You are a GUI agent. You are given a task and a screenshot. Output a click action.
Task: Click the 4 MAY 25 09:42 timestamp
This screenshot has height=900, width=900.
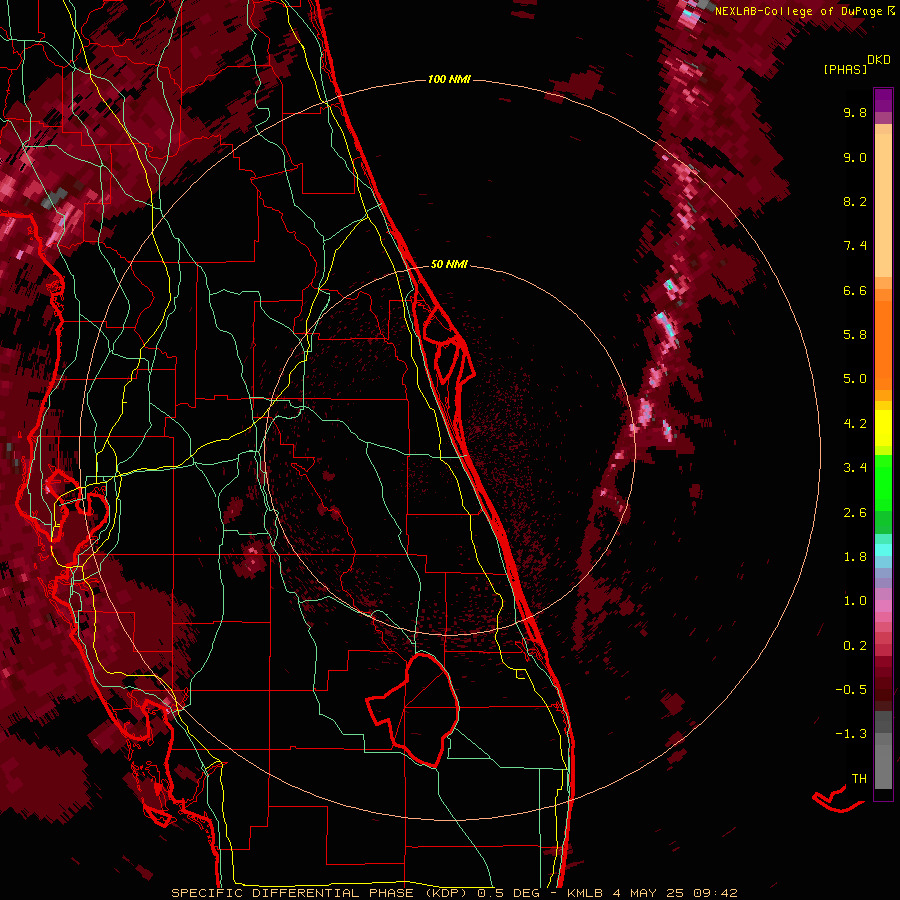[675, 893]
